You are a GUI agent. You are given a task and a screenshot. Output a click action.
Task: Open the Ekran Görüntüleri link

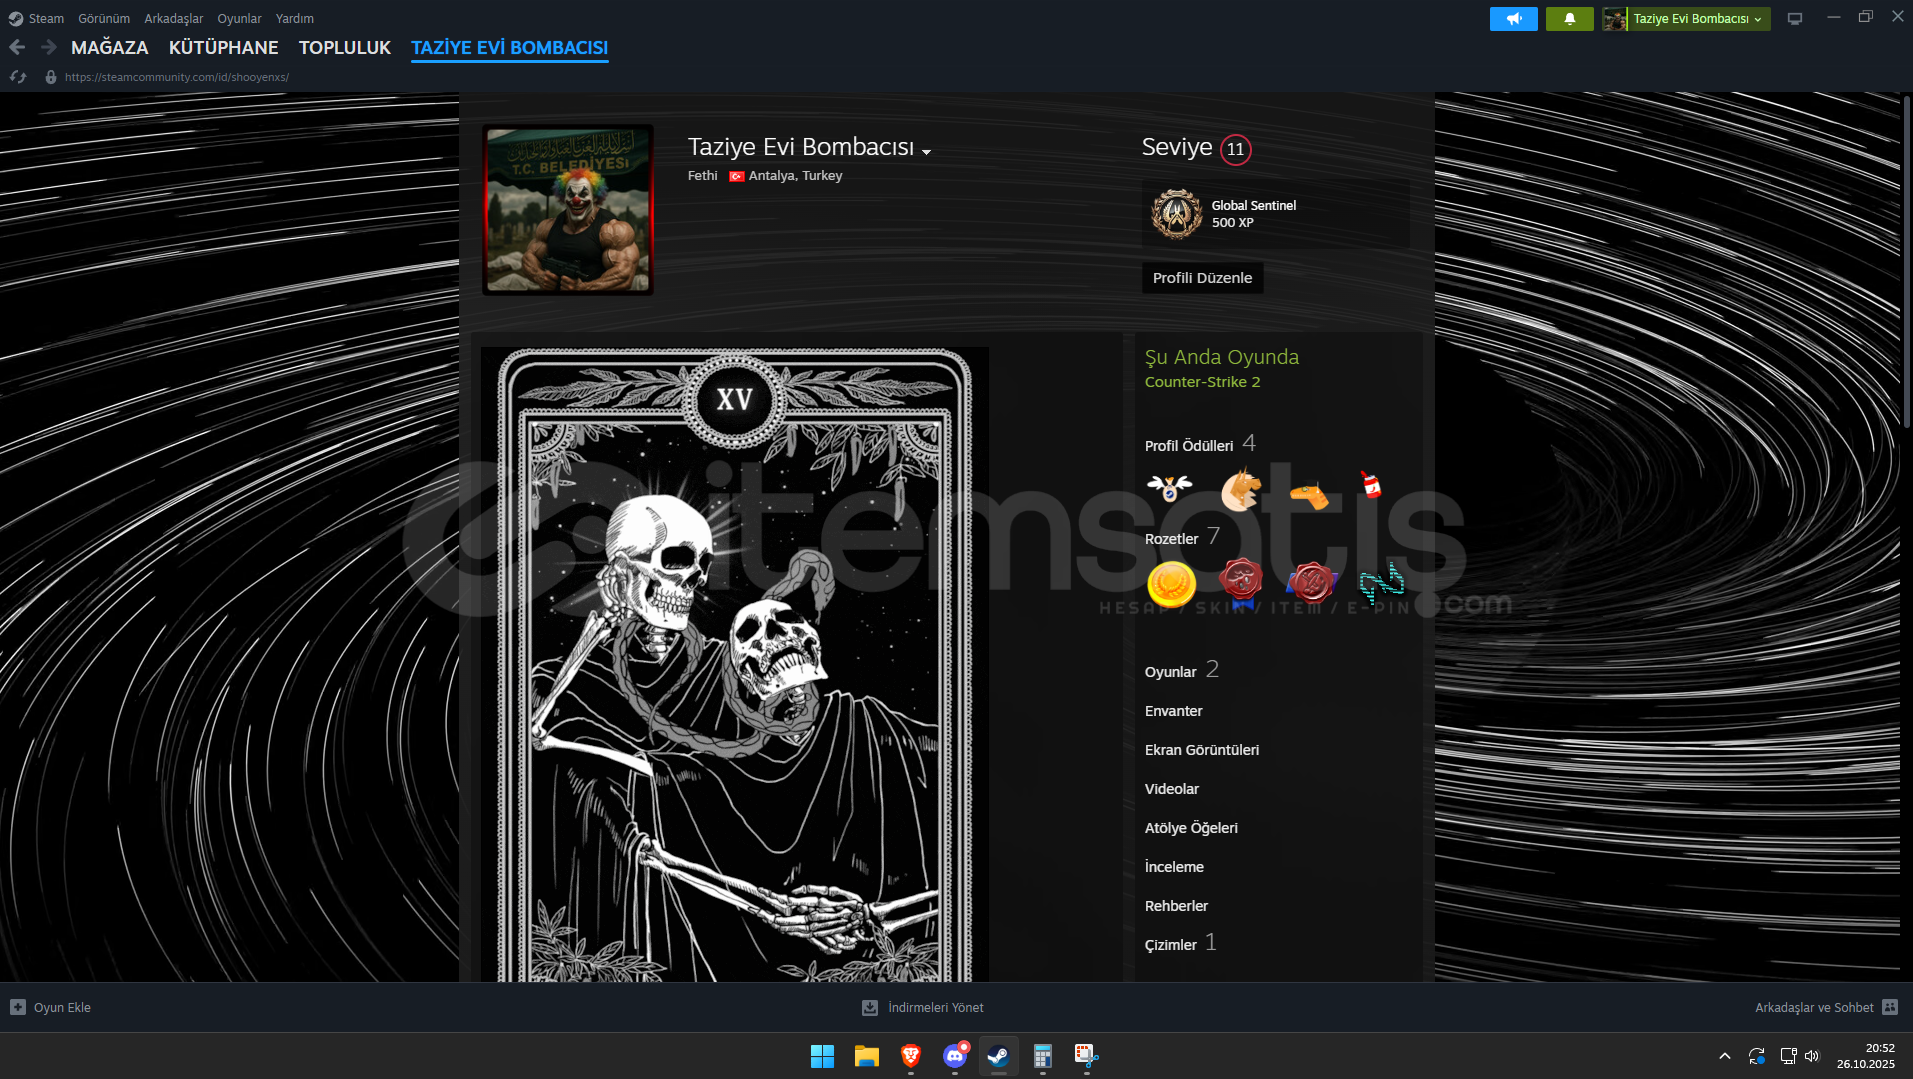click(1202, 750)
